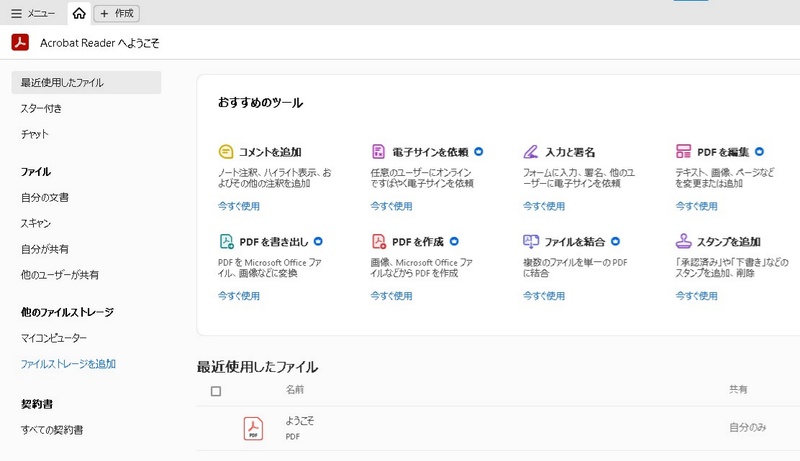Open the ようこそ PDF file icon
800x461 pixels.
point(253,428)
